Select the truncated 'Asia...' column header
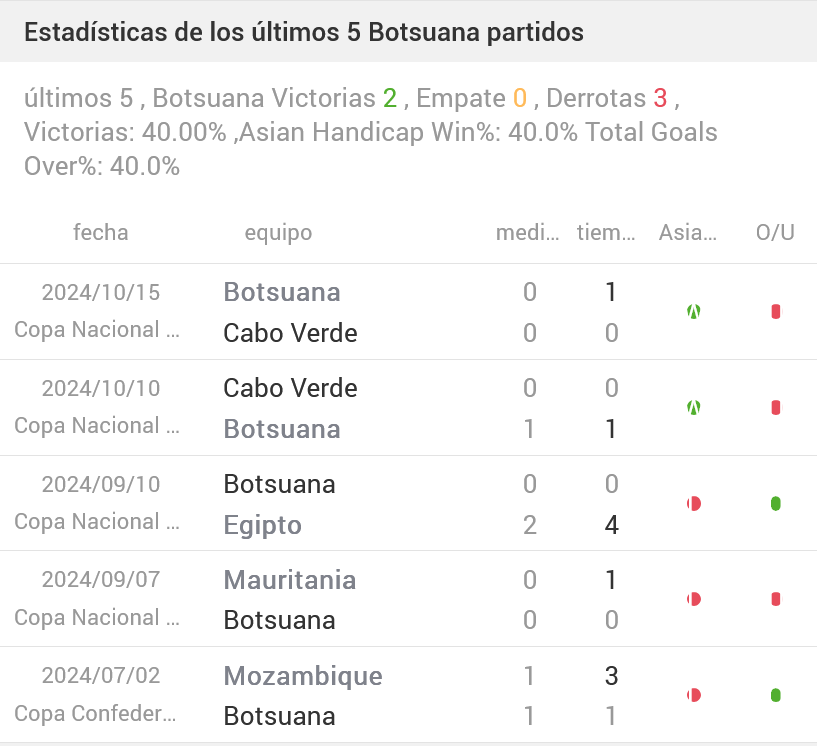The image size is (817, 746). click(x=688, y=233)
